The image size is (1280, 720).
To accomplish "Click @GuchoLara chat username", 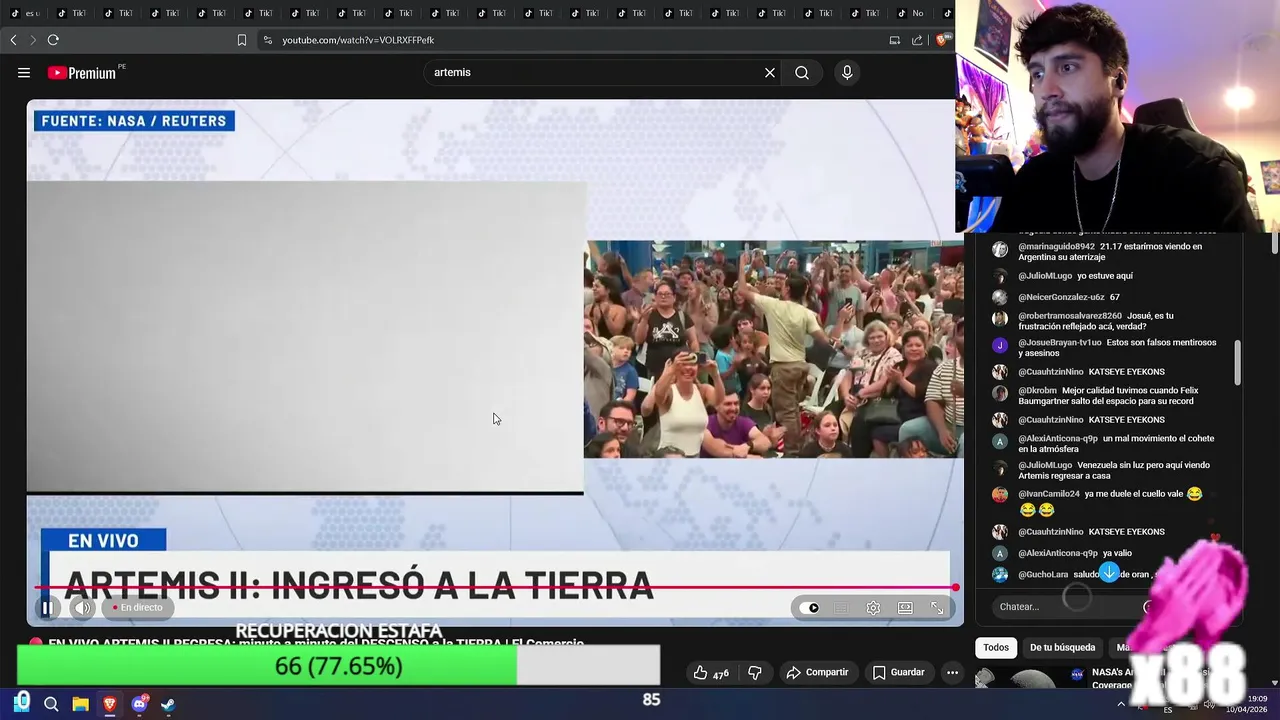I will coord(1043,575).
